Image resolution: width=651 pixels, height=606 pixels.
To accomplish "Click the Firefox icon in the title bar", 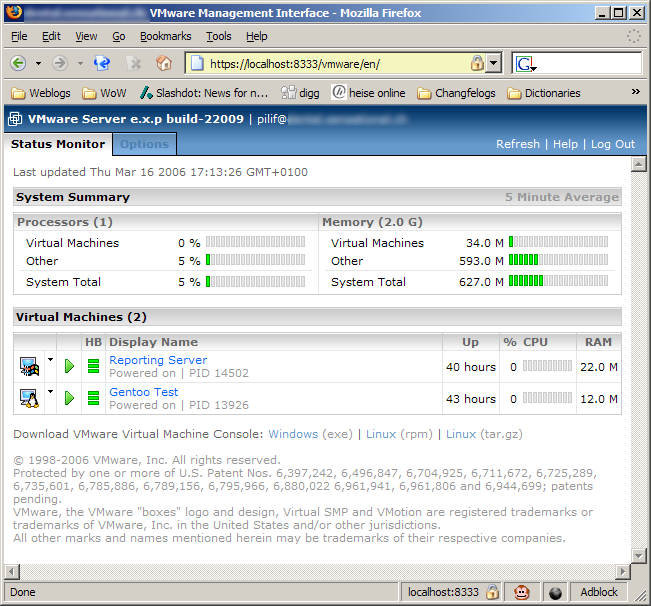I will click(14, 12).
